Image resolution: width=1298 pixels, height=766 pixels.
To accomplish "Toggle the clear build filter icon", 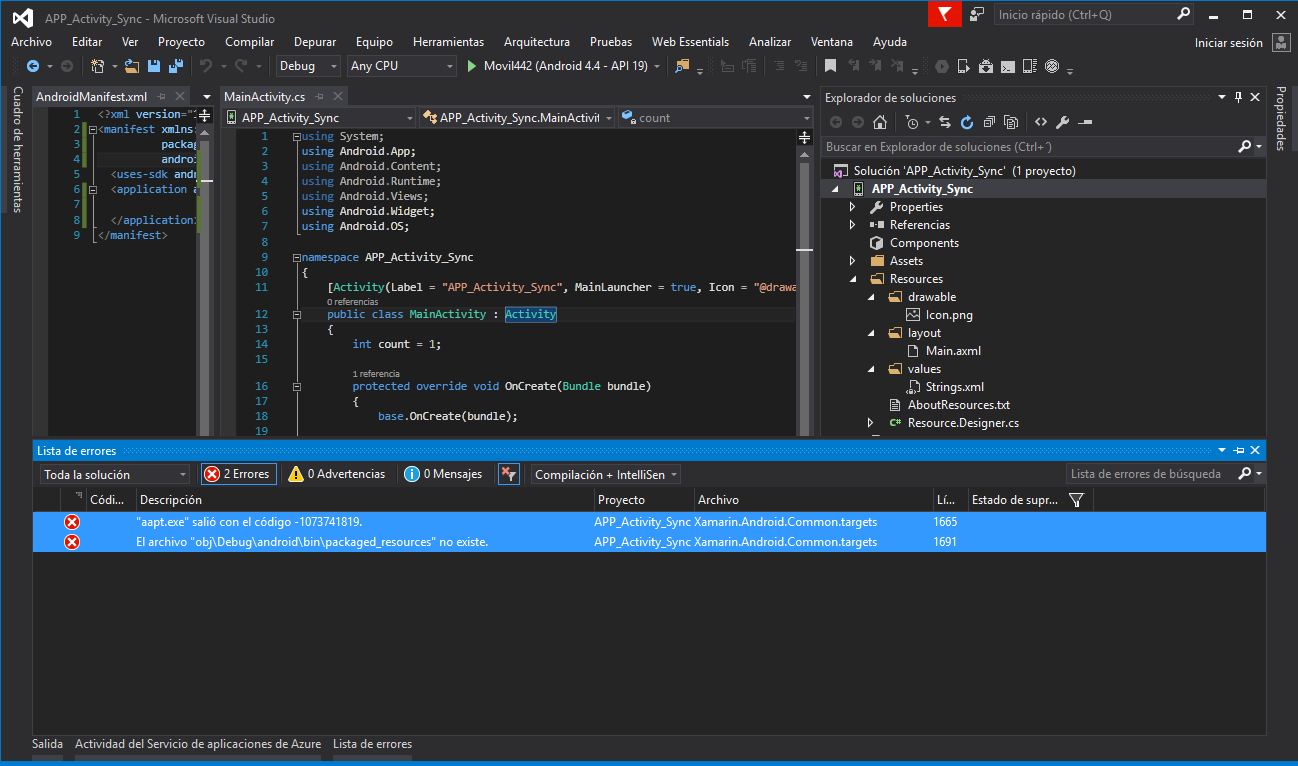I will click(x=508, y=474).
